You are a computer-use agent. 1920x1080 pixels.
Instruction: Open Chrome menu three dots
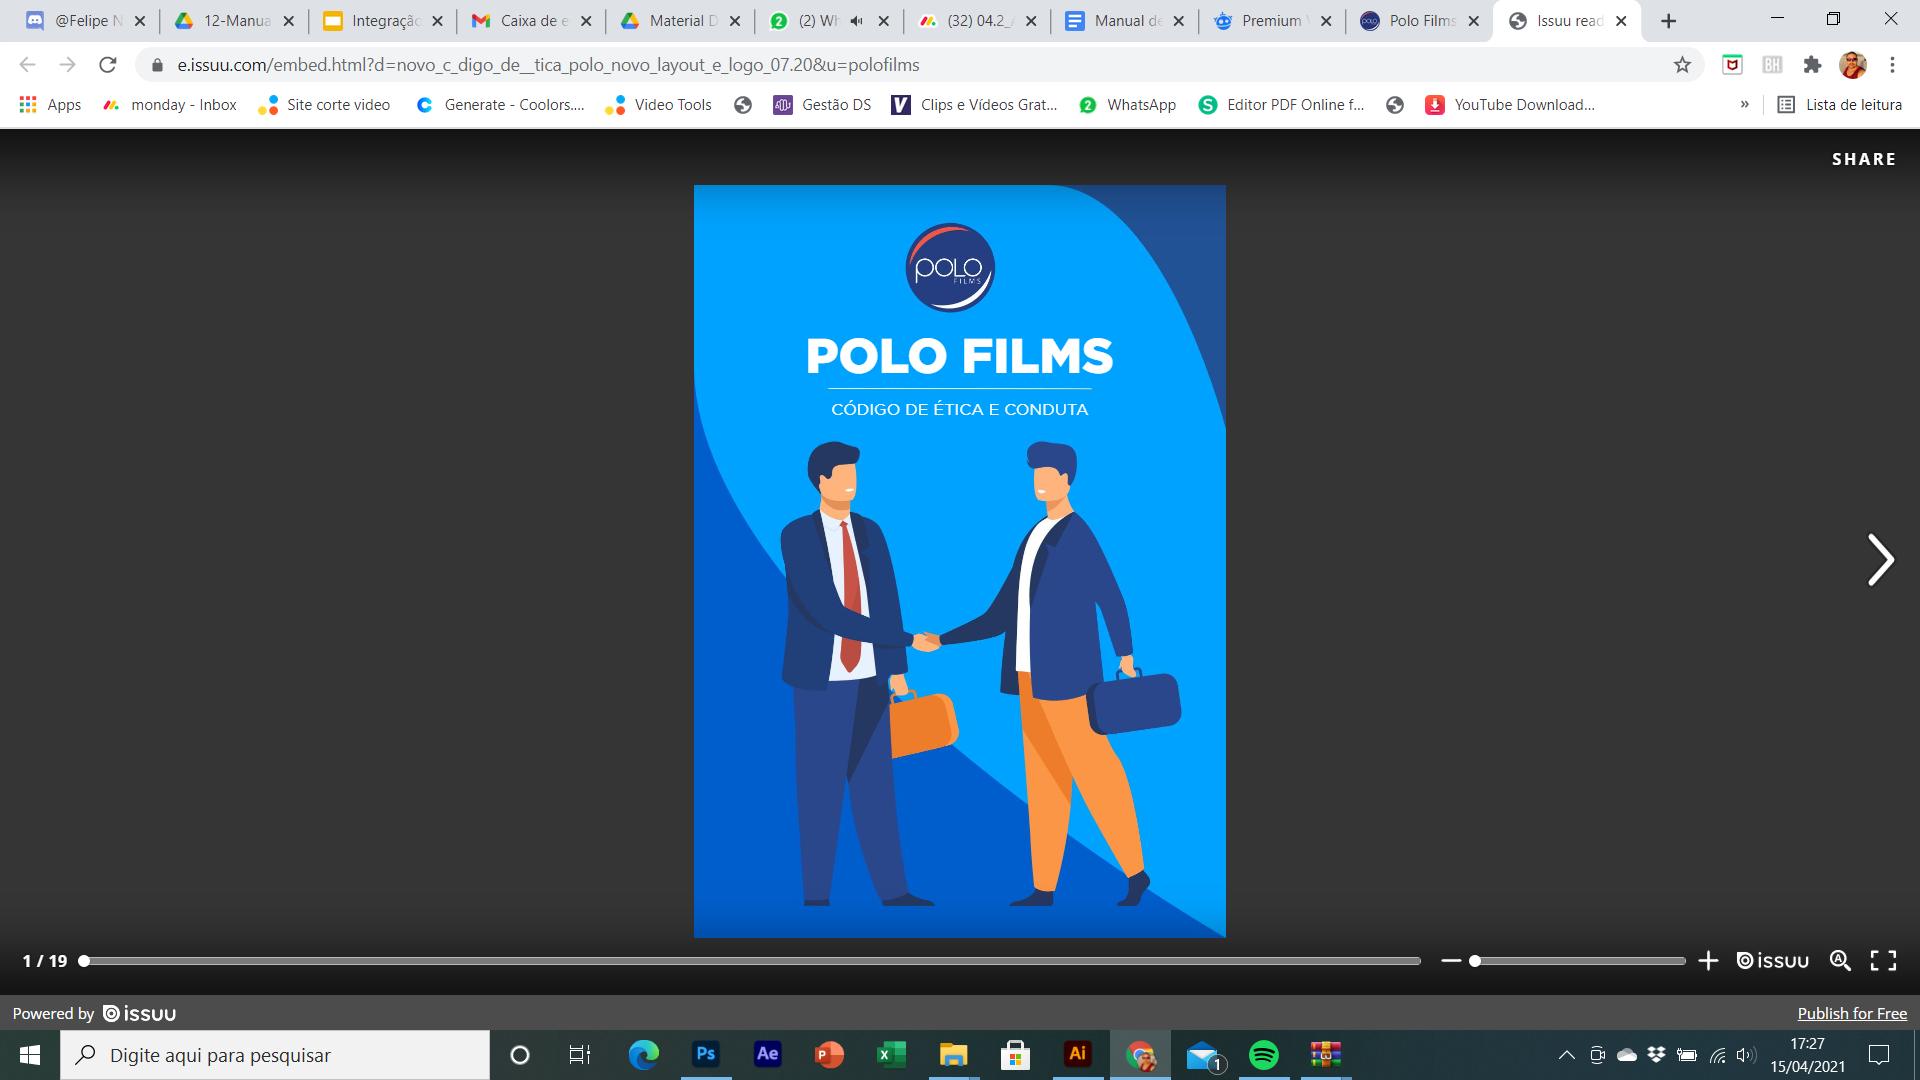1892,65
